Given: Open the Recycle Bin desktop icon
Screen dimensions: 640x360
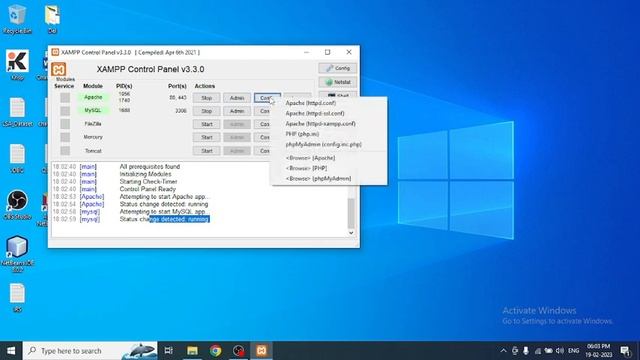Looking at the screenshot, I should (17, 19).
